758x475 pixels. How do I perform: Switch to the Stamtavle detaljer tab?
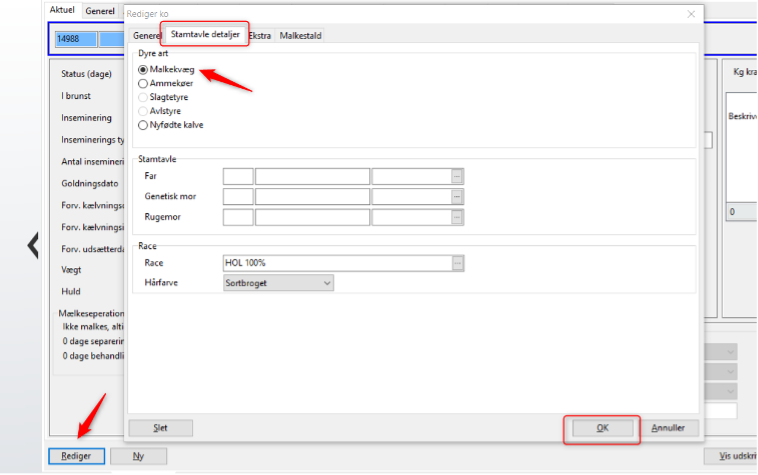[x=205, y=35]
